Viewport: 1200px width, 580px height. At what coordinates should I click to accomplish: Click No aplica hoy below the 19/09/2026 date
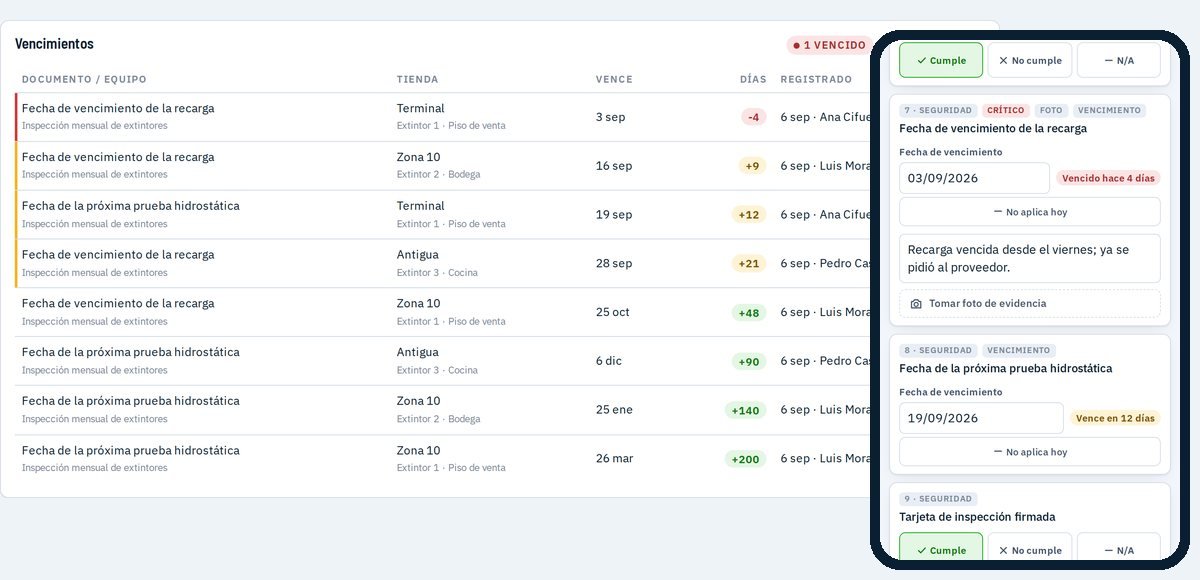pos(1030,452)
